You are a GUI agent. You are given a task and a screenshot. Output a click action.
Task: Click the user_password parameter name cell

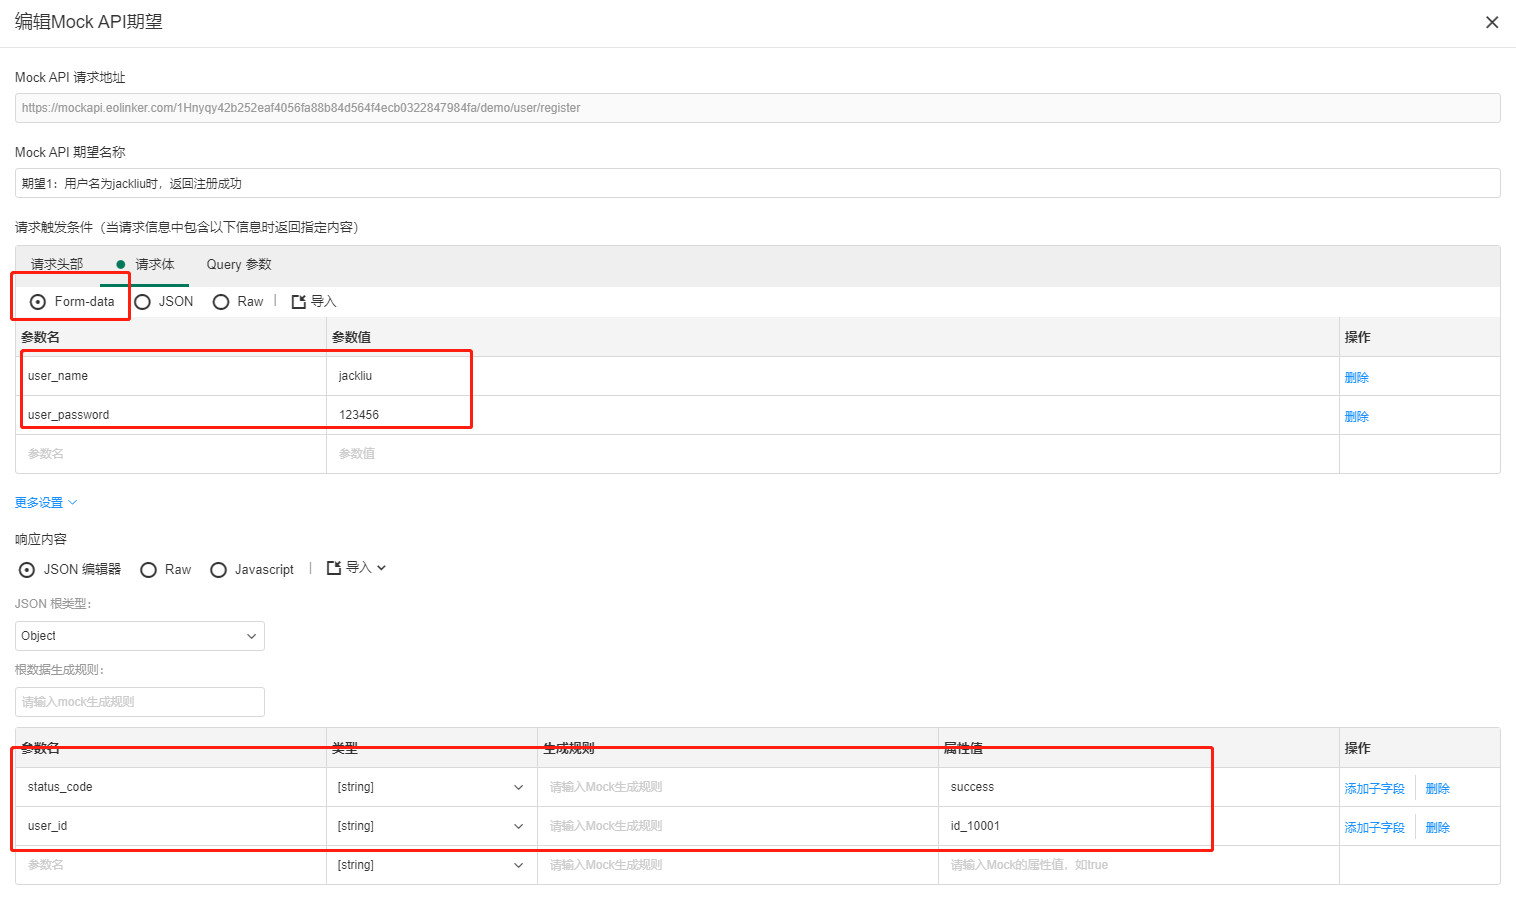[171, 415]
